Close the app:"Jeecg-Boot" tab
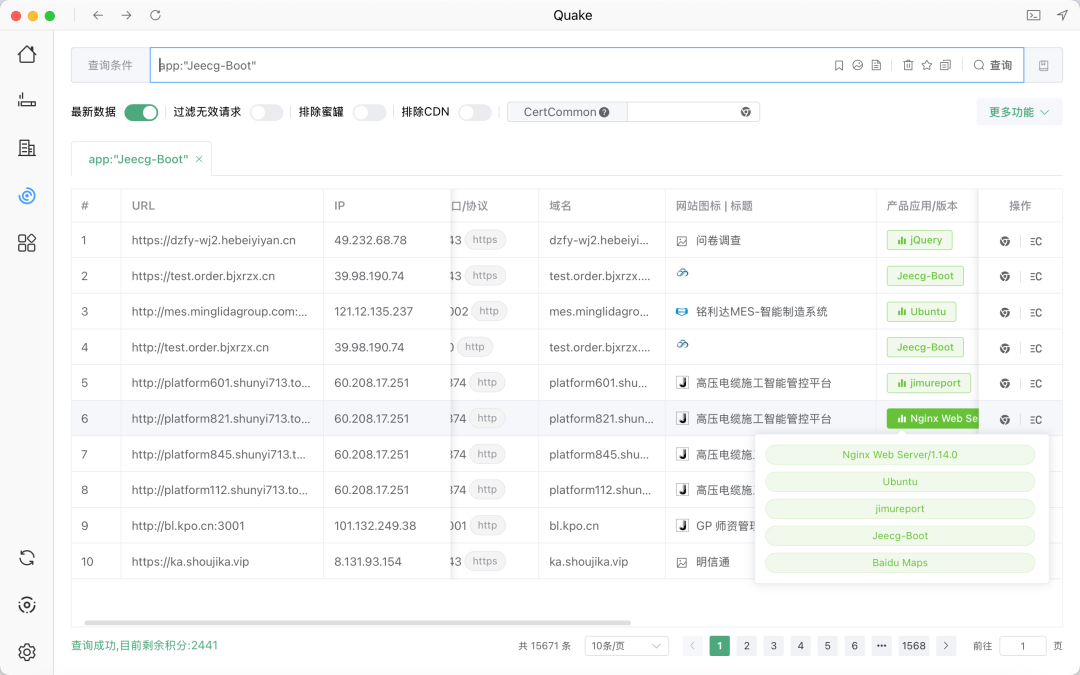 (199, 159)
